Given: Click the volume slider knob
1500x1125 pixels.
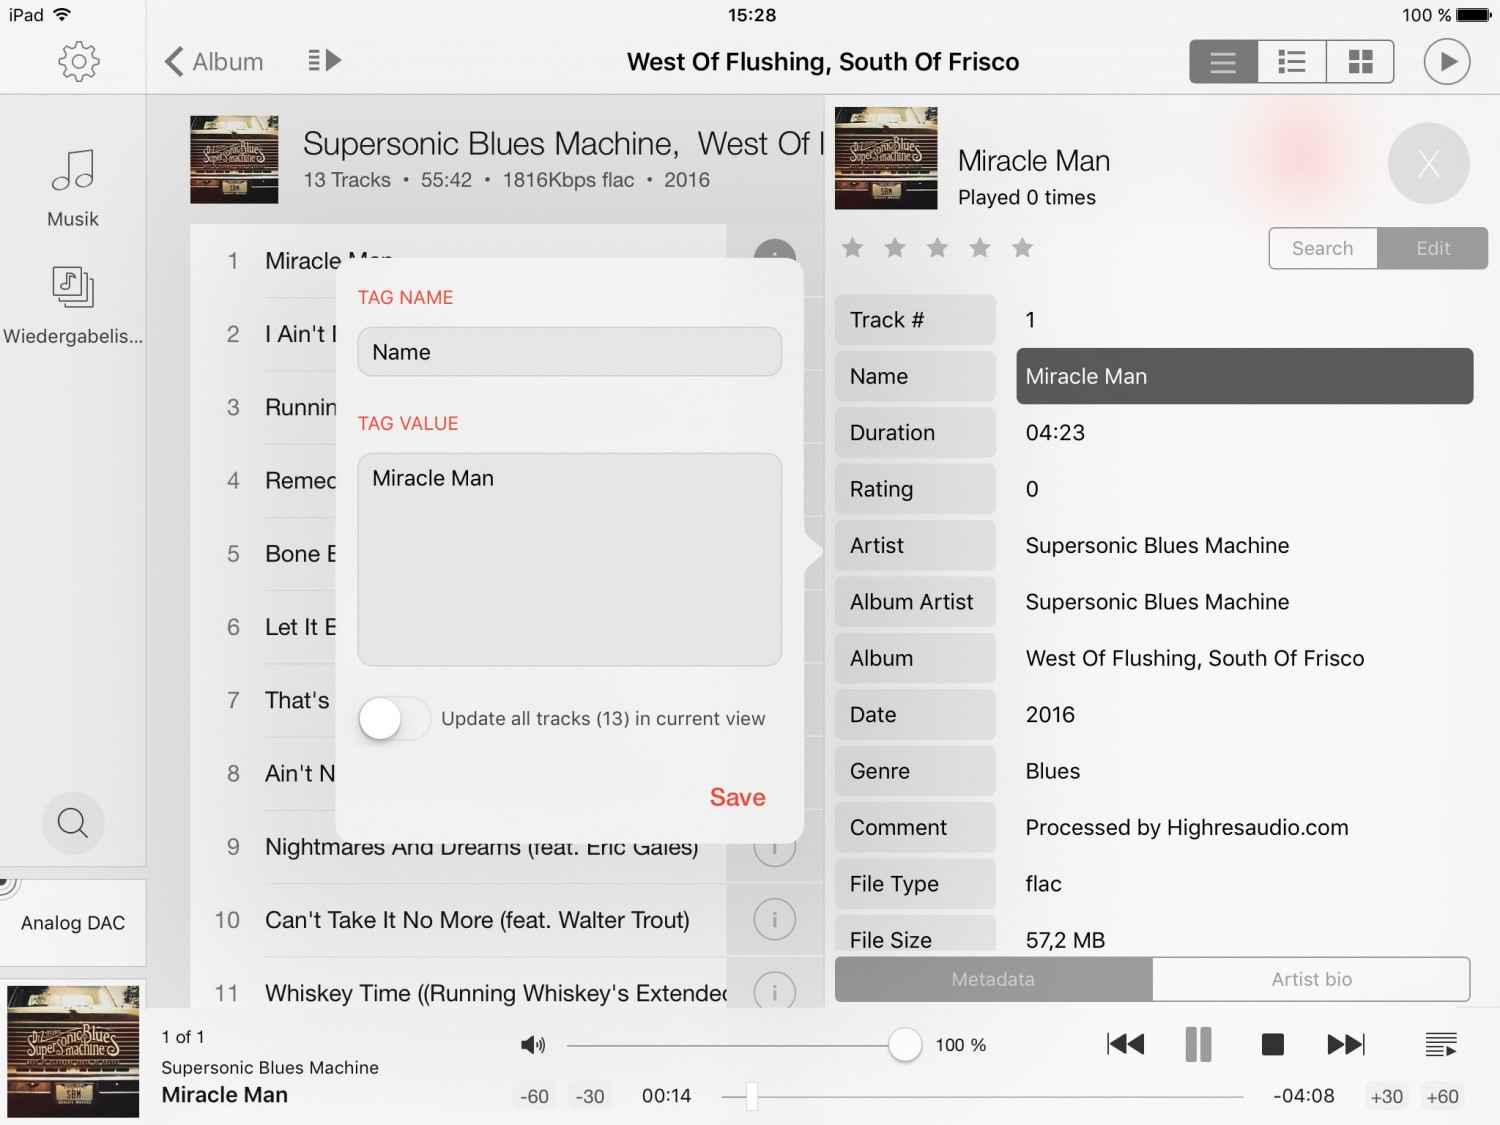Looking at the screenshot, I should point(905,1045).
